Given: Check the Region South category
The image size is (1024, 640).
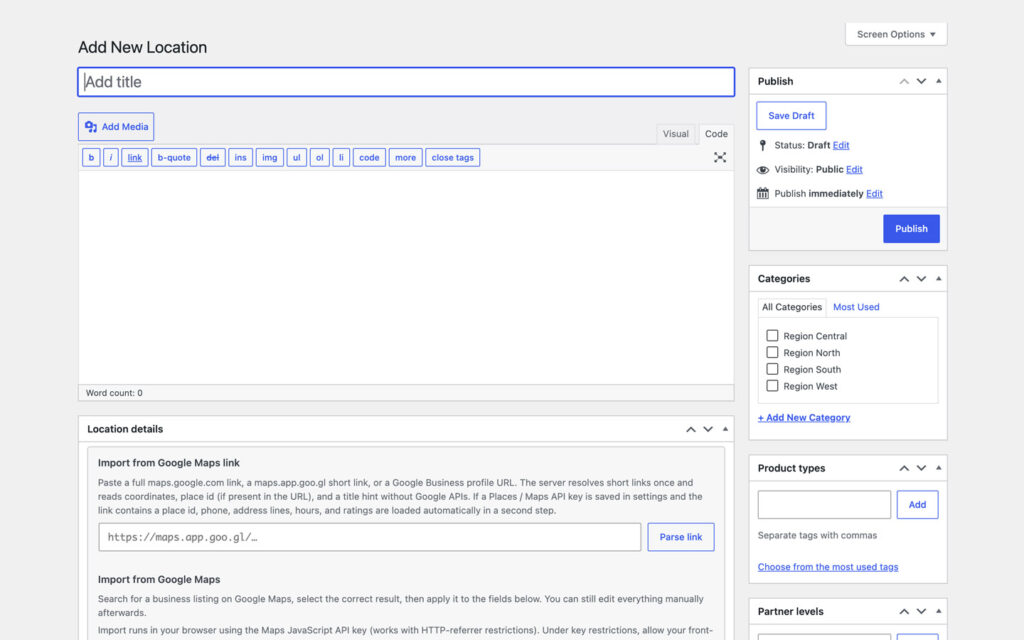Looking at the screenshot, I should [x=772, y=369].
